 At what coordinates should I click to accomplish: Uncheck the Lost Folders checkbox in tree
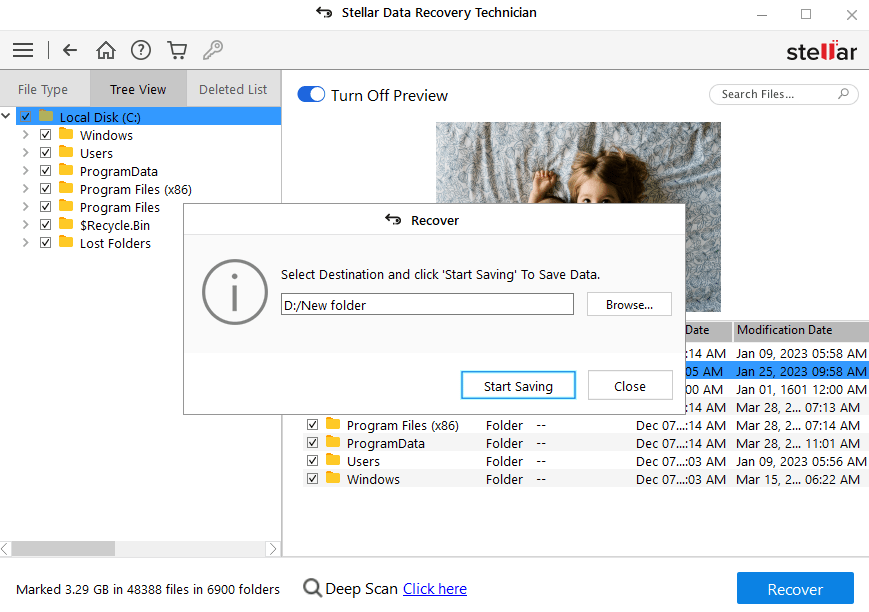tap(45, 243)
